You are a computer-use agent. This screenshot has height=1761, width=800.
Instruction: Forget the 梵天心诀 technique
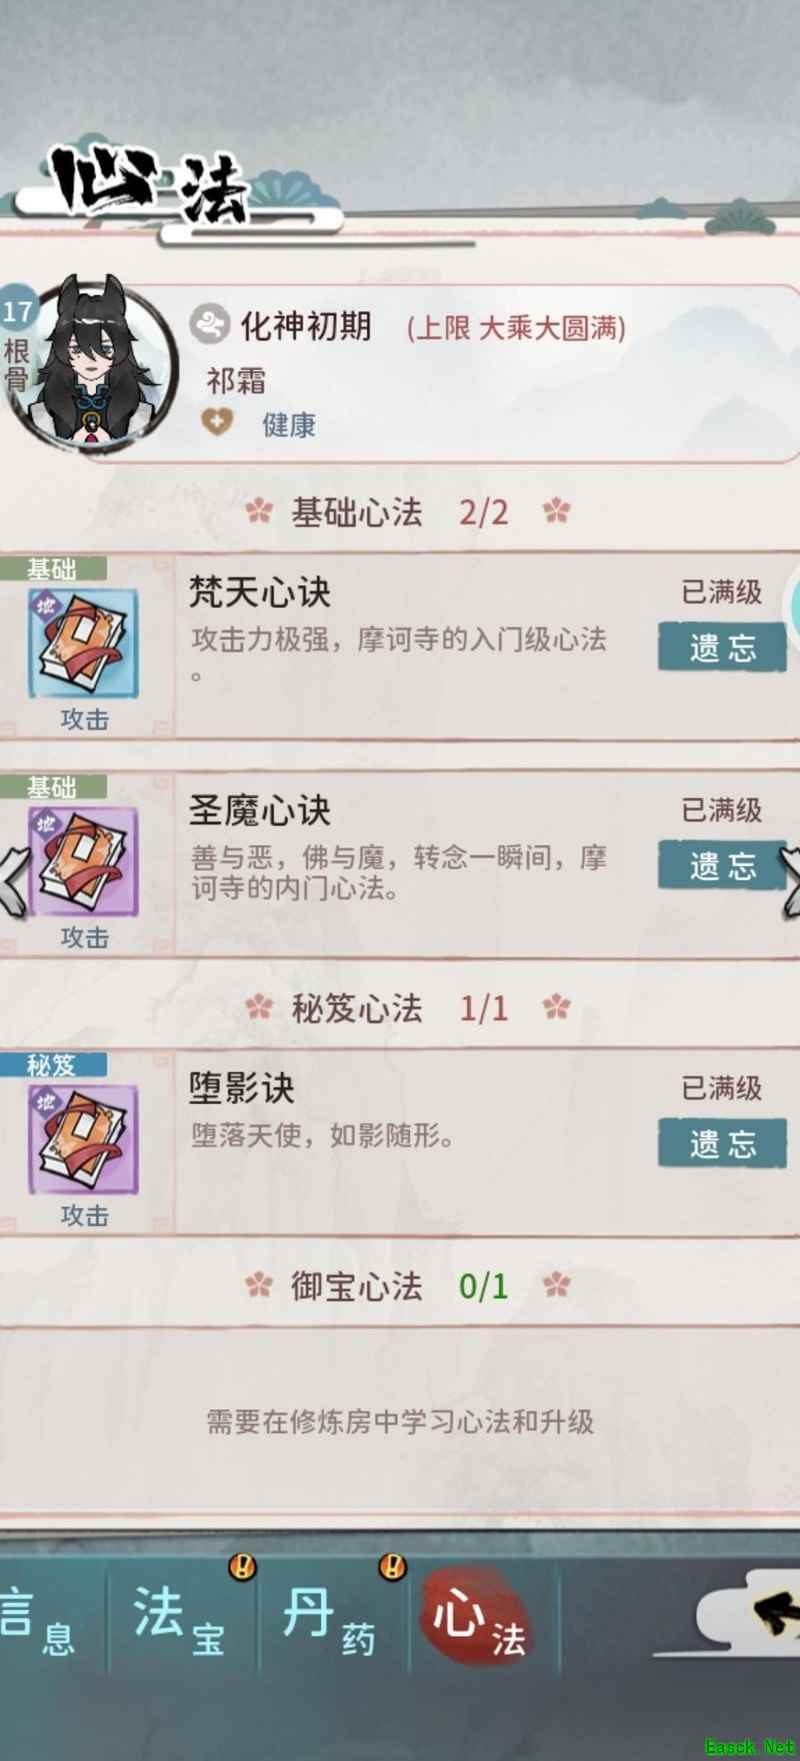click(x=722, y=647)
